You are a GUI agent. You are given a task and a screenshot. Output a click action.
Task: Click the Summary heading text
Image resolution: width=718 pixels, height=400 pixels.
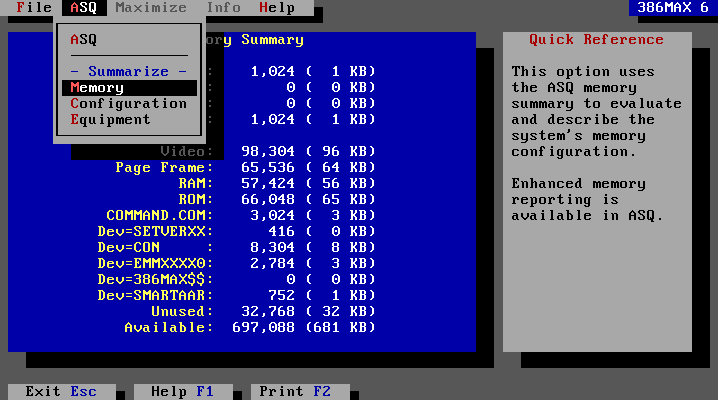click(272, 40)
